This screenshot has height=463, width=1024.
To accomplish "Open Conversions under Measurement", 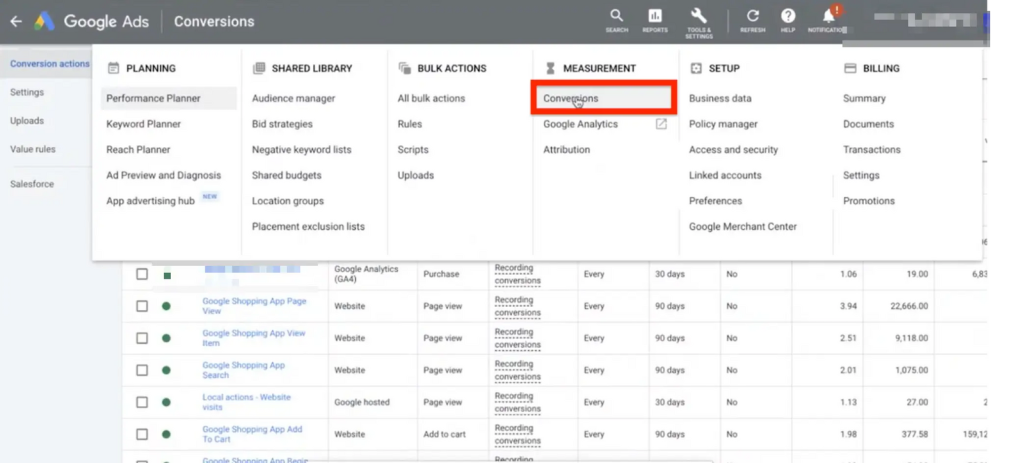I will coord(571,98).
